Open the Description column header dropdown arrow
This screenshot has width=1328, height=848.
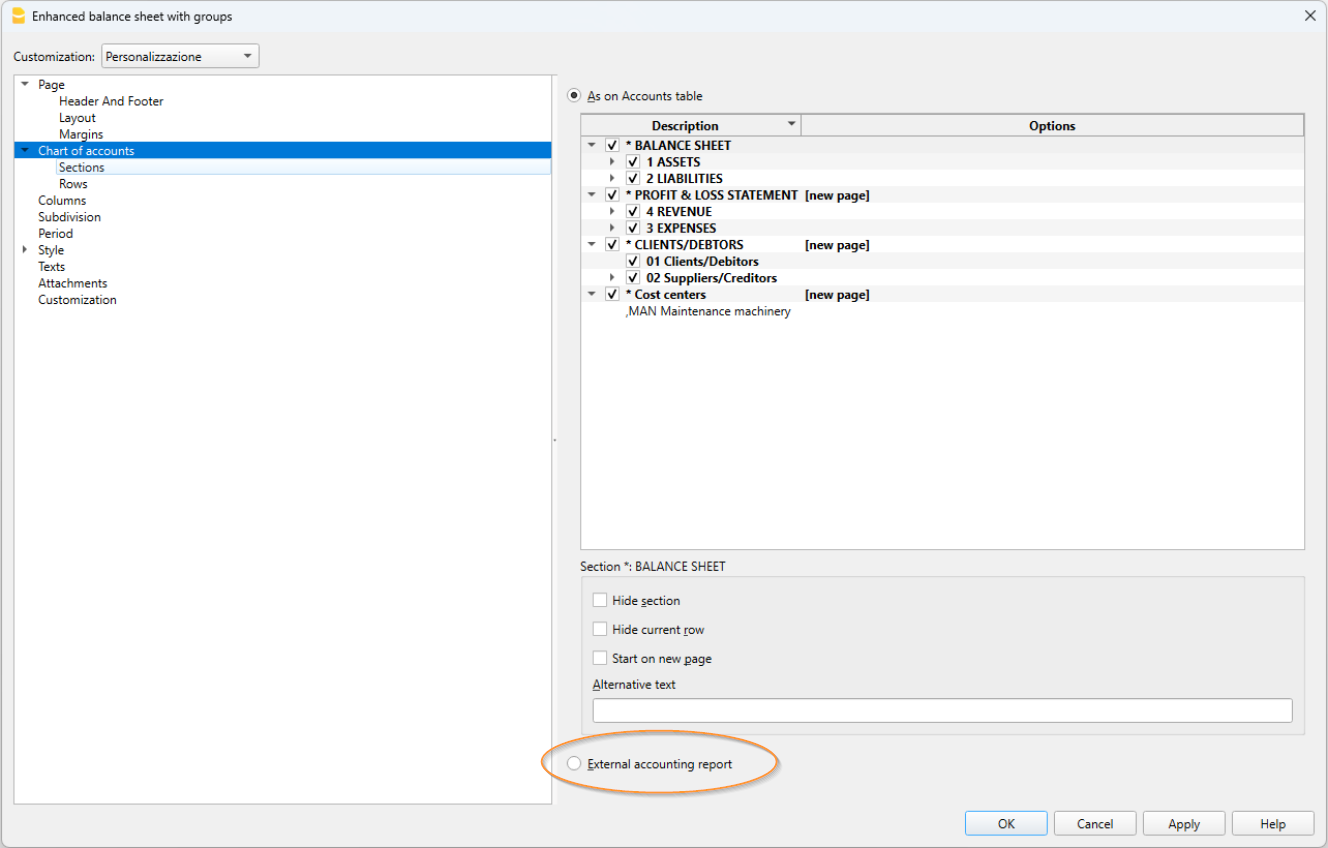pos(791,125)
